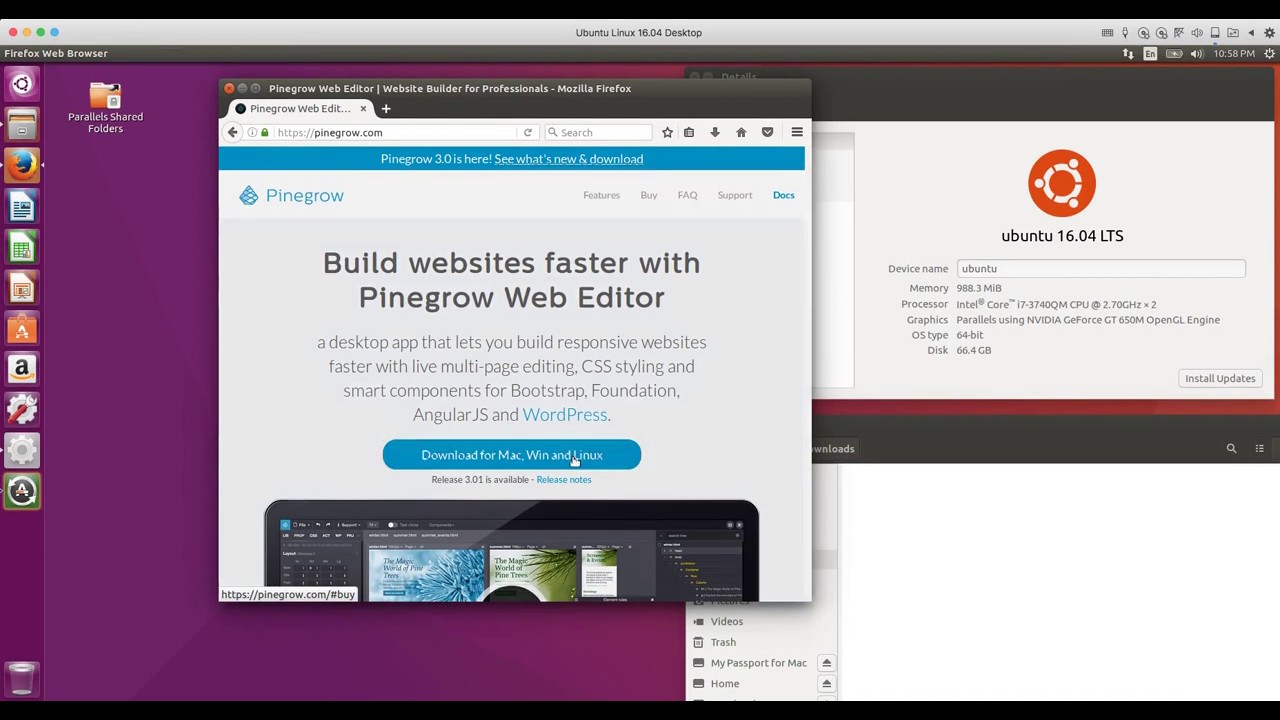The image size is (1280, 720).
Task: Click the green padlock in the address bar
Action: pos(265,132)
